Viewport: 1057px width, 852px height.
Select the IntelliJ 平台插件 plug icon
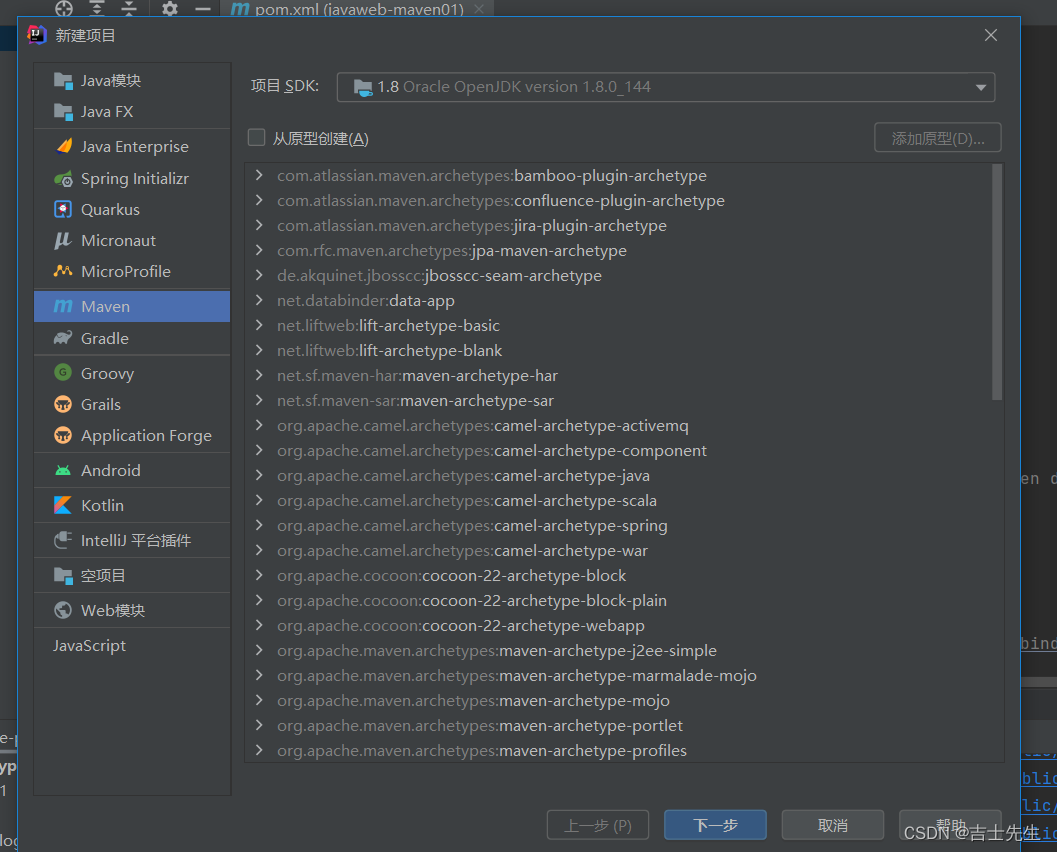click(x=63, y=541)
